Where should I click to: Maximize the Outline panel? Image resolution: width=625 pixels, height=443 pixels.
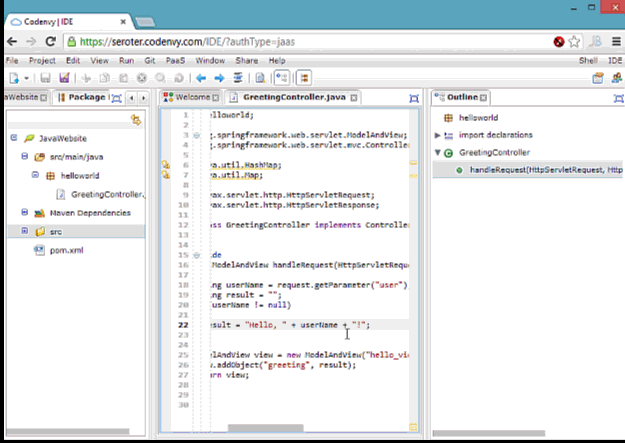tap(619, 98)
